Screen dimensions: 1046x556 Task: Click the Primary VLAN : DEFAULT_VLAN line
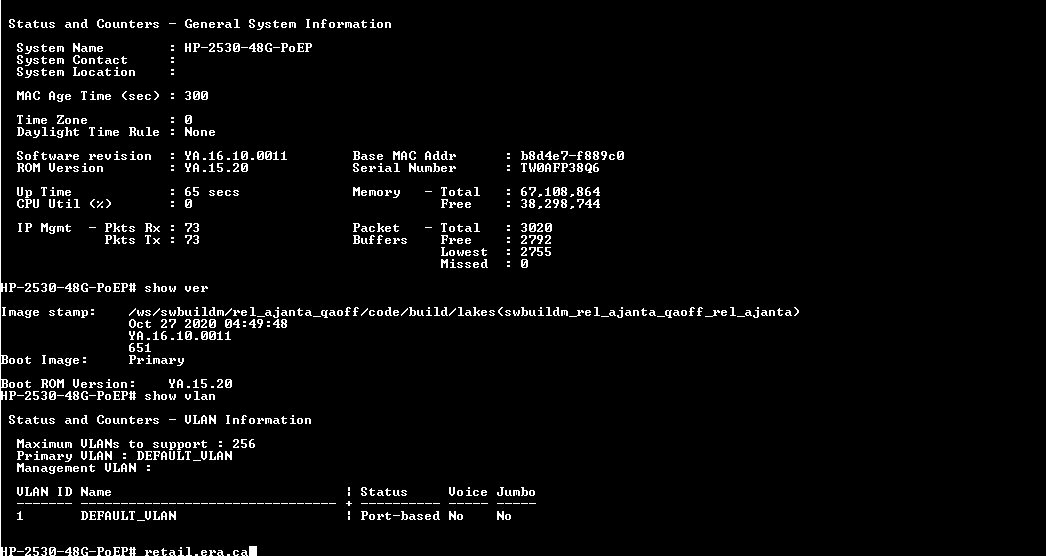[x=124, y=457]
